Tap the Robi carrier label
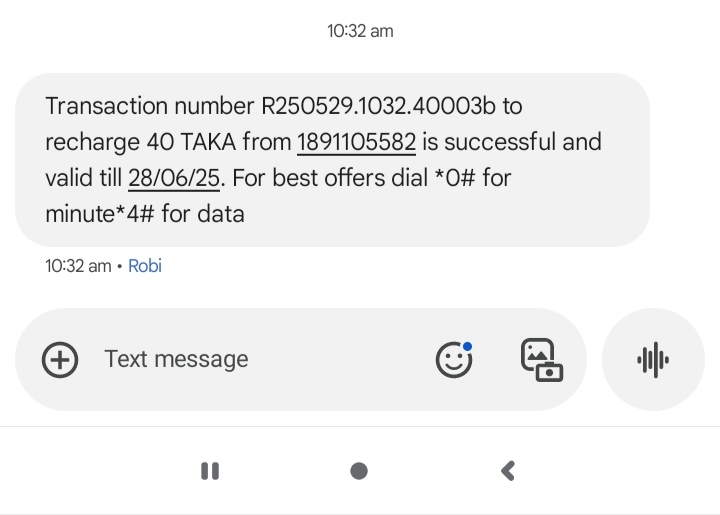The width and height of the screenshot is (720, 515). click(145, 266)
